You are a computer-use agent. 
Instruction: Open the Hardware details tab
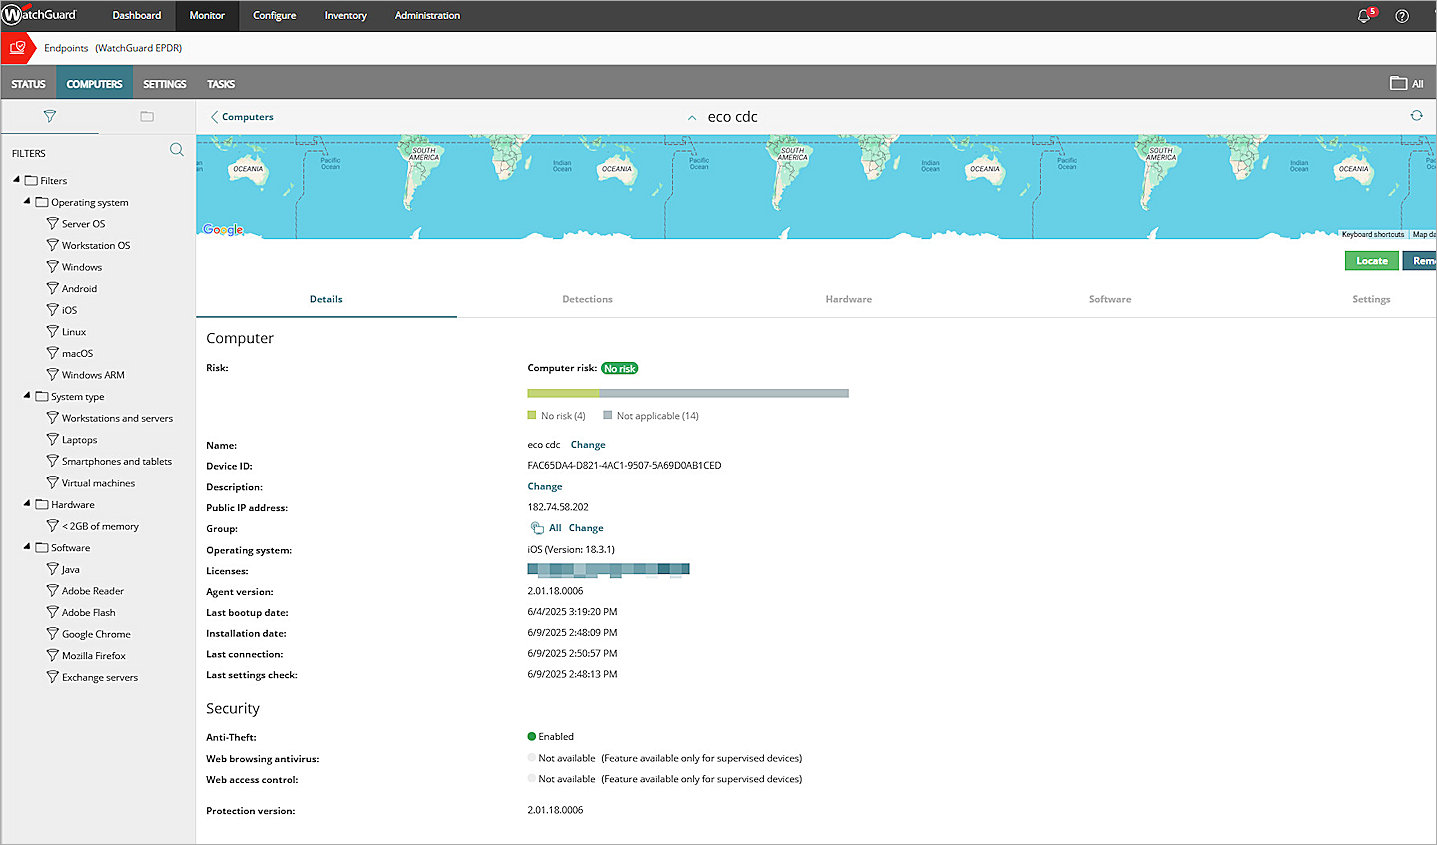(x=848, y=299)
